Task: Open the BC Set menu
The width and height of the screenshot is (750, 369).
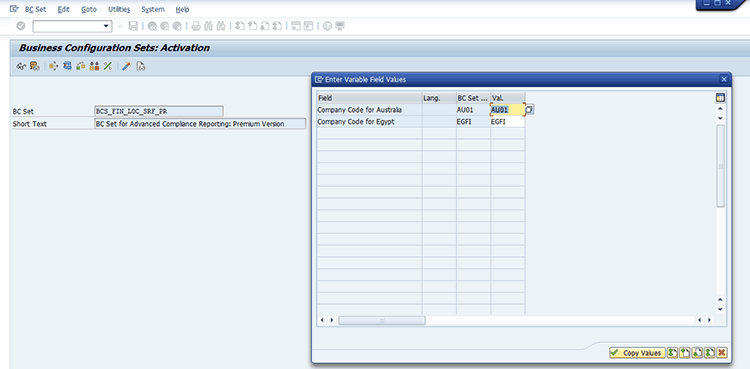Action: click(35, 9)
